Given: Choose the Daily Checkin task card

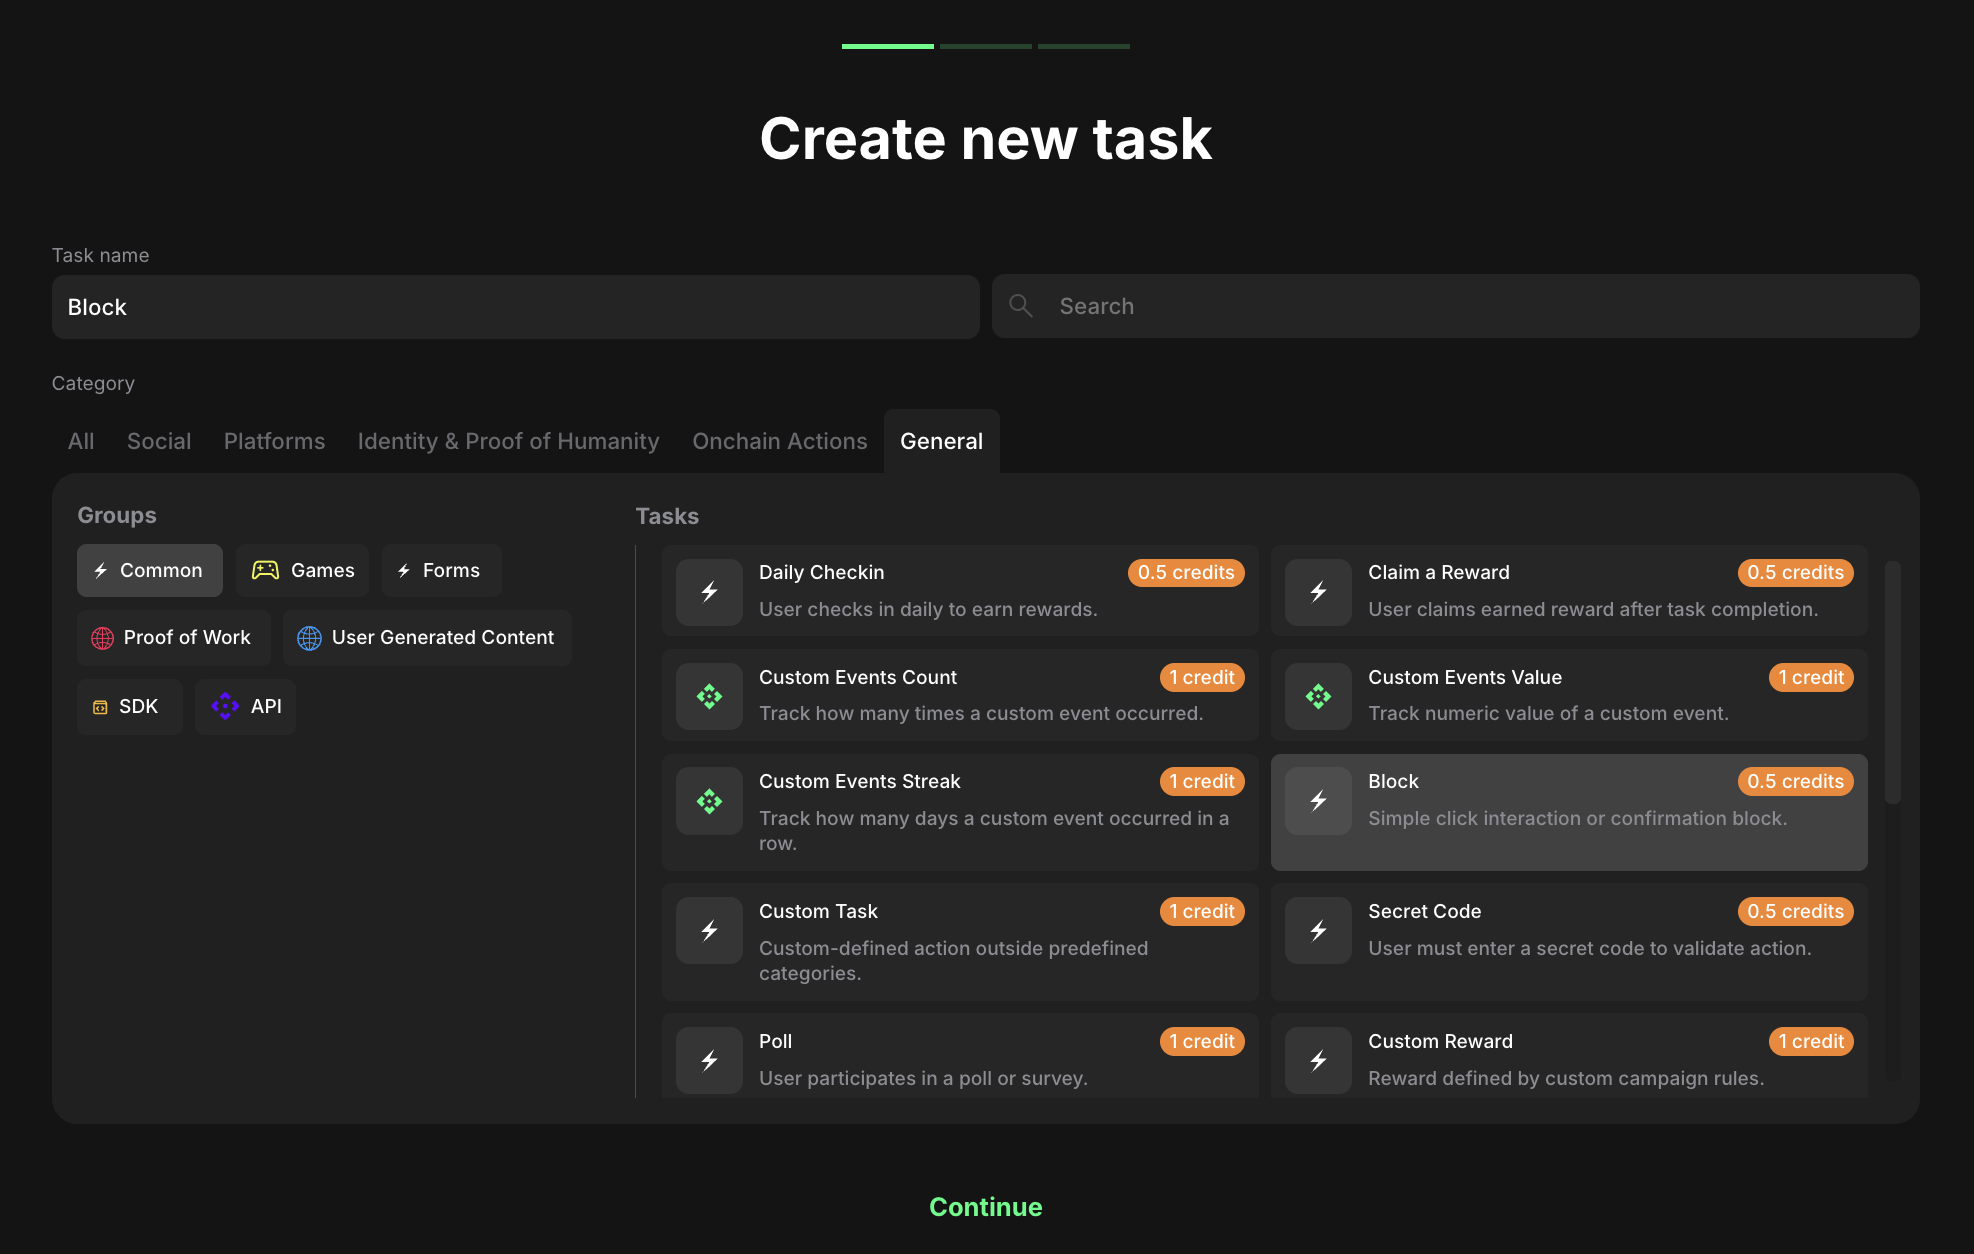Looking at the screenshot, I should coord(960,590).
